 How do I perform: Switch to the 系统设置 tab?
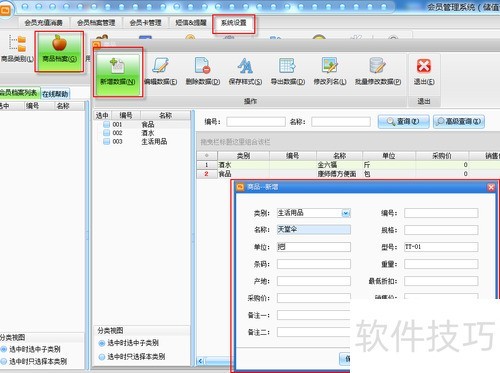click(x=234, y=23)
